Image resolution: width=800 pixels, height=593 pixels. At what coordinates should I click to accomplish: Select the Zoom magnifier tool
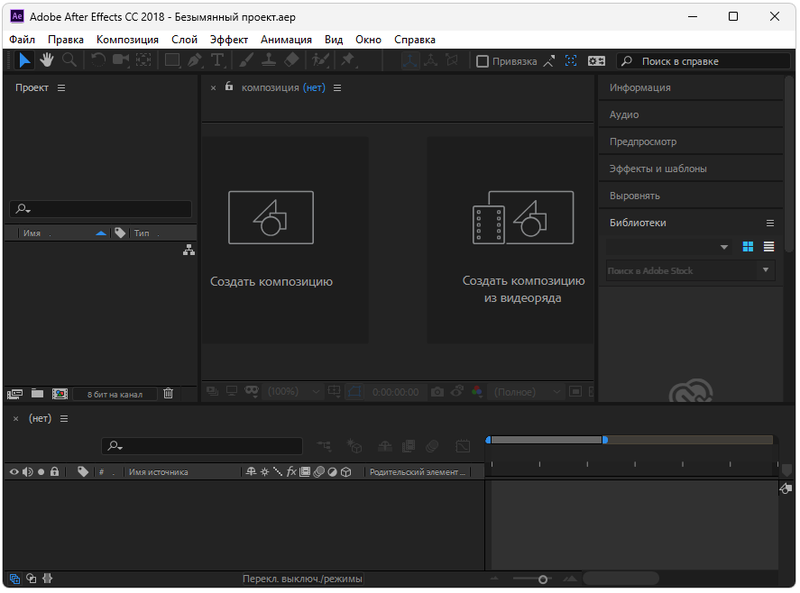click(x=69, y=60)
